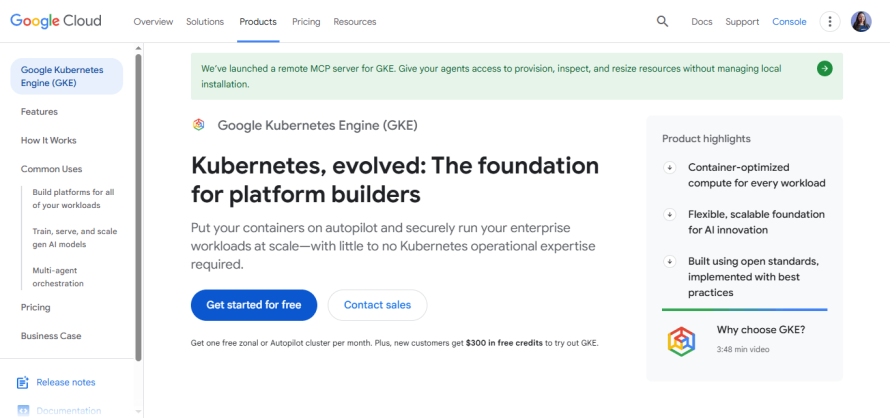The height and width of the screenshot is (418, 890).
Task: Select Train, serve, and scale gen AI models
Action: [75, 238]
